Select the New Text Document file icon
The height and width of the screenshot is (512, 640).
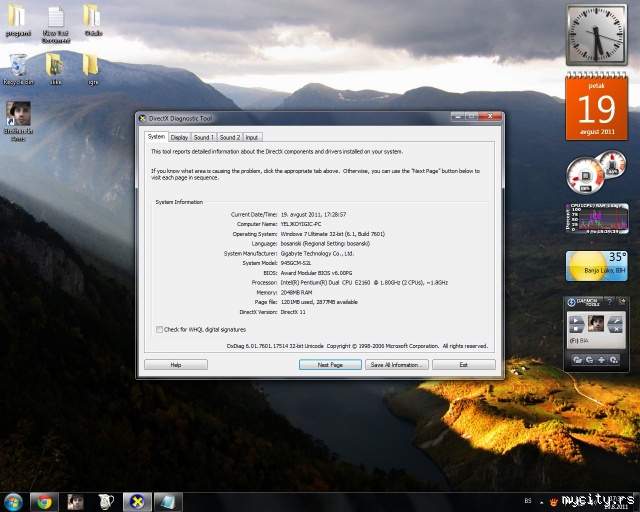click(56, 24)
